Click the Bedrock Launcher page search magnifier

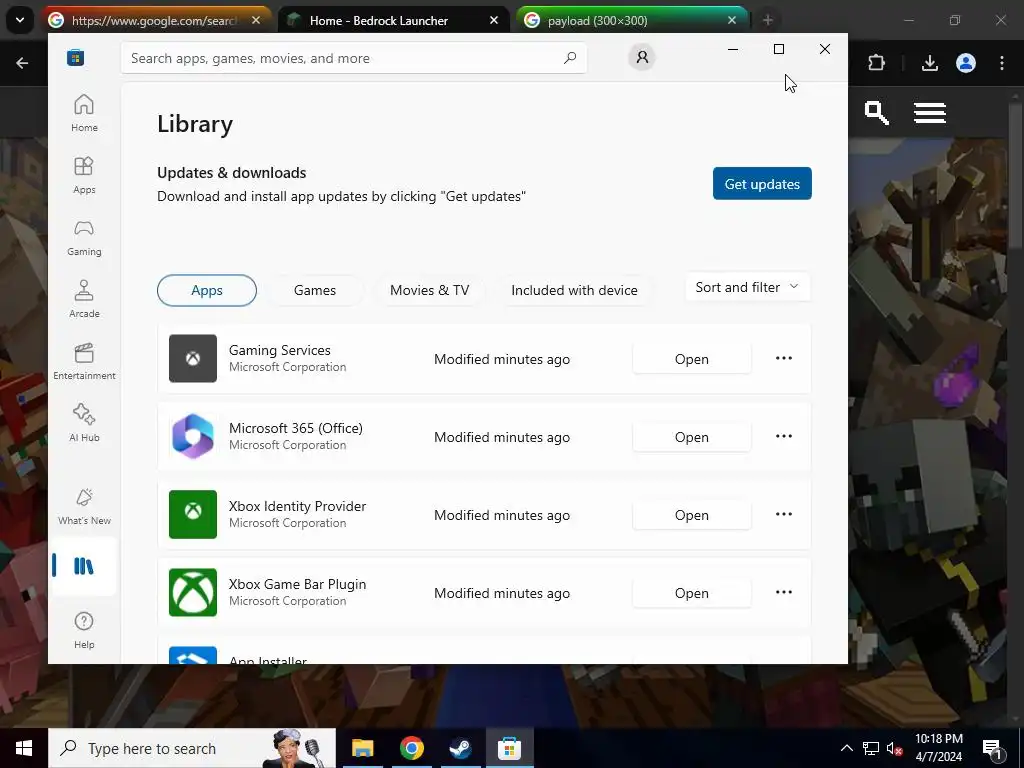[x=876, y=112]
